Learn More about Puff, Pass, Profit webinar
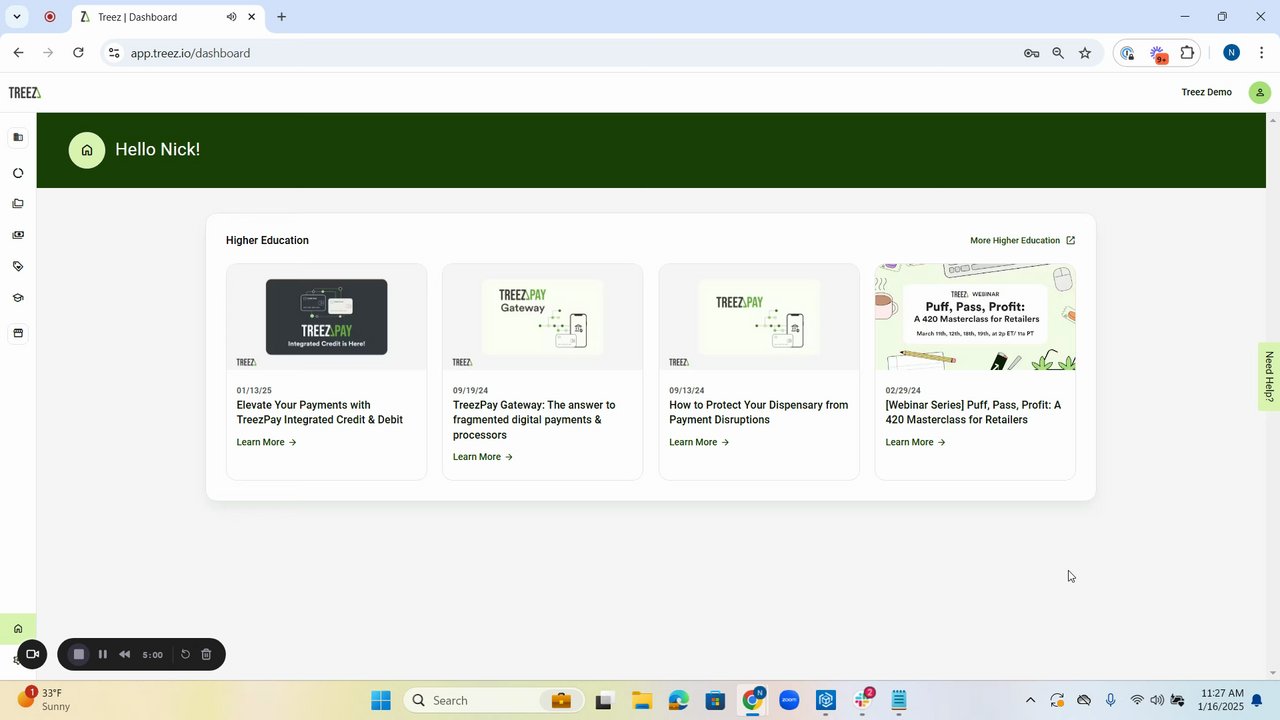1280x720 pixels. click(x=915, y=442)
